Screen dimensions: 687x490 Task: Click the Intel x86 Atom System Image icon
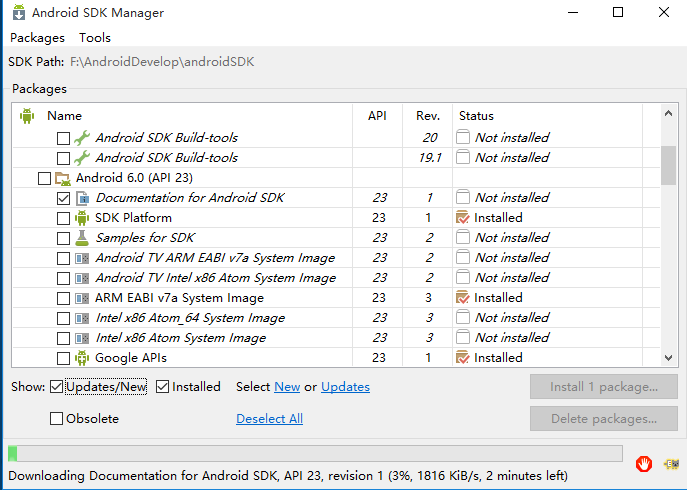coord(82,338)
